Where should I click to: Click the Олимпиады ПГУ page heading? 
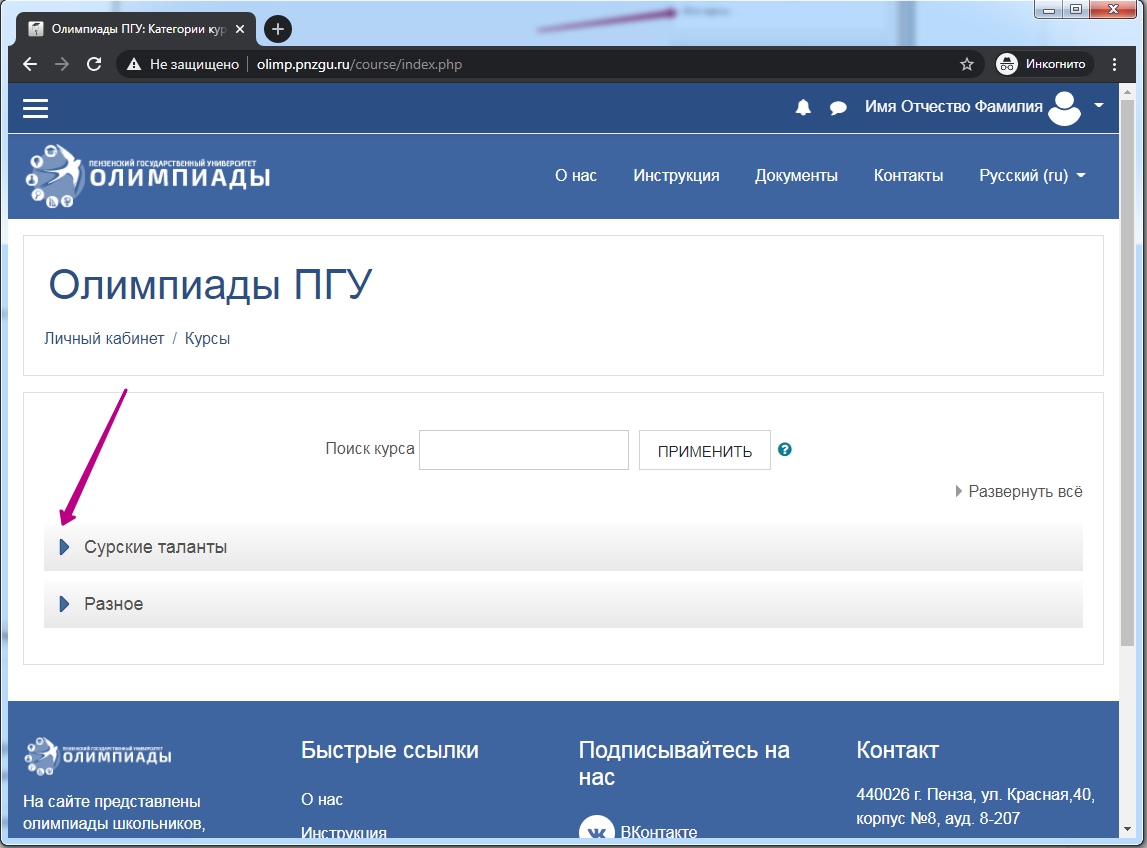[x=210, y=284]
